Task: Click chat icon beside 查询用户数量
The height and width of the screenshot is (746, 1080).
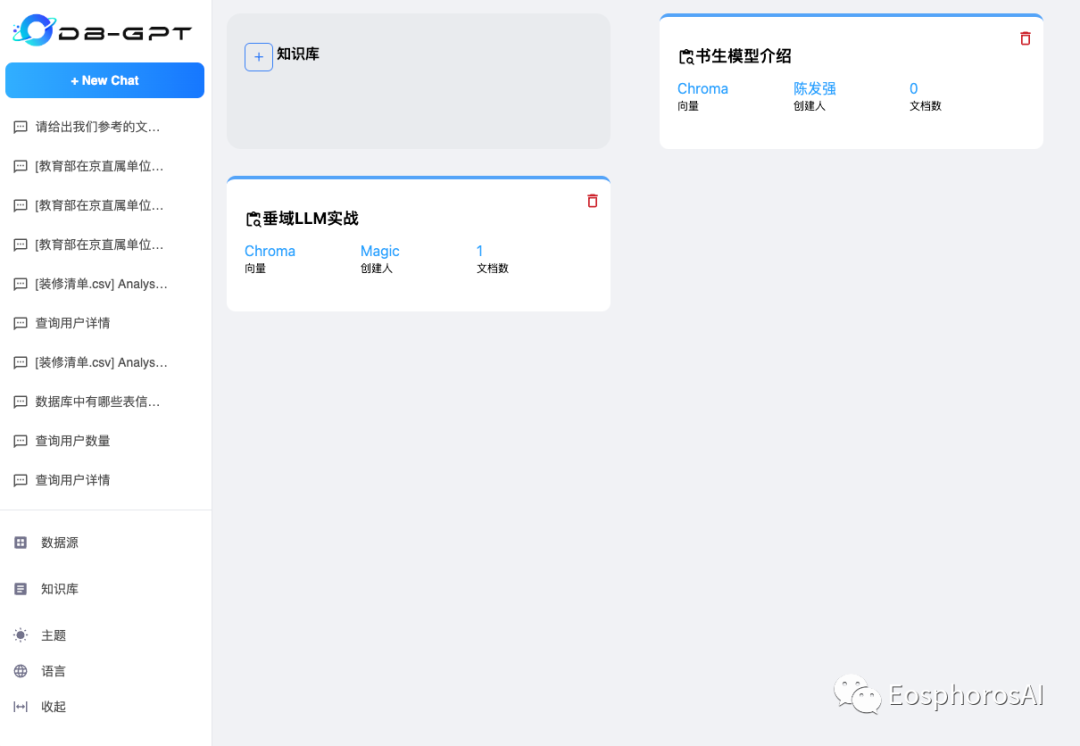Action: tap(21, 441)
